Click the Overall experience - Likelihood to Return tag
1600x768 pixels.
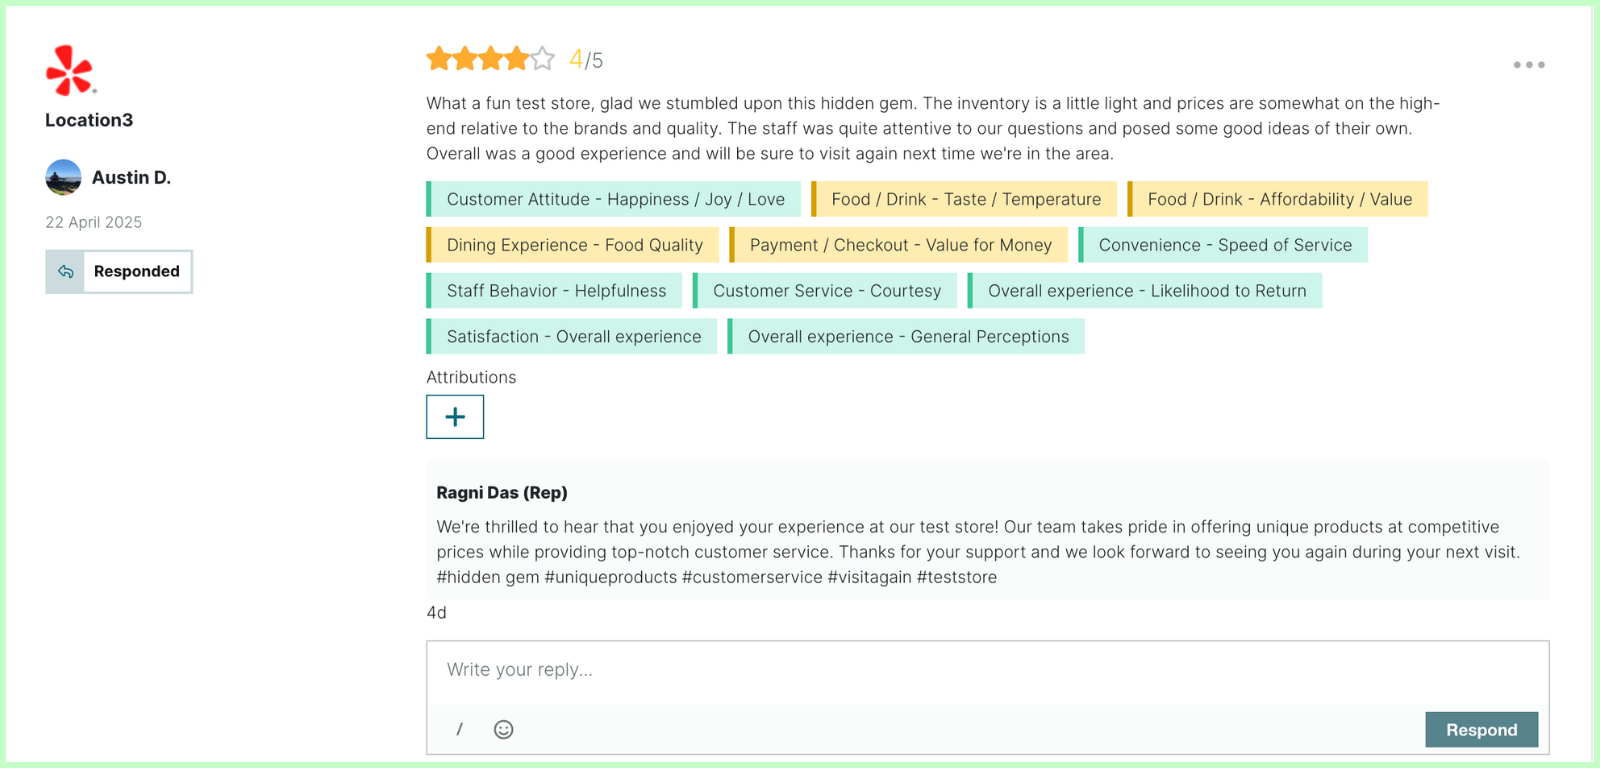tap(1146, 291)
